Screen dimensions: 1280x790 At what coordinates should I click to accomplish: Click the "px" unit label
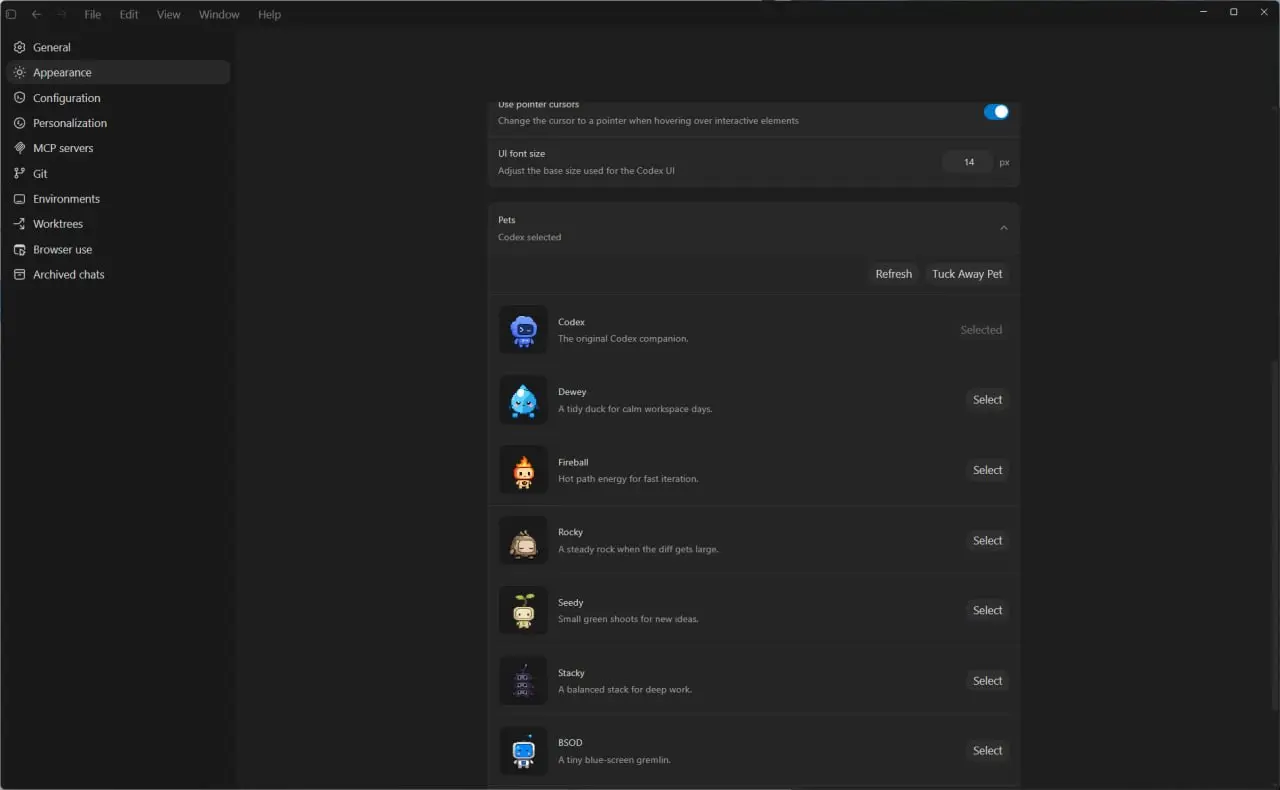point(1004,162)
